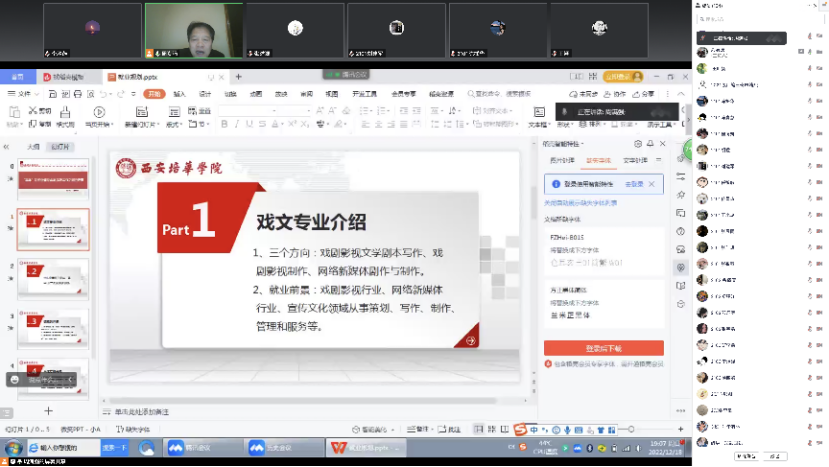Click the format painter icon
This screenshot has width=829, height=467.
point(65,113)
